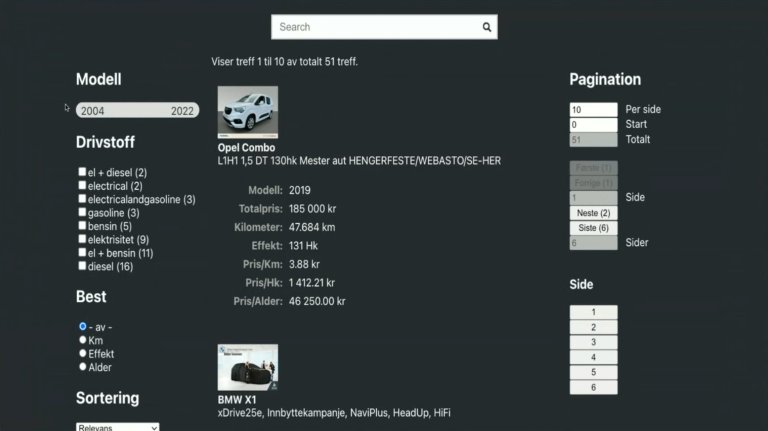Viewport: 768px width, 431px height.
Task: Choose the Effekt radio option
Action: point(82,353)
